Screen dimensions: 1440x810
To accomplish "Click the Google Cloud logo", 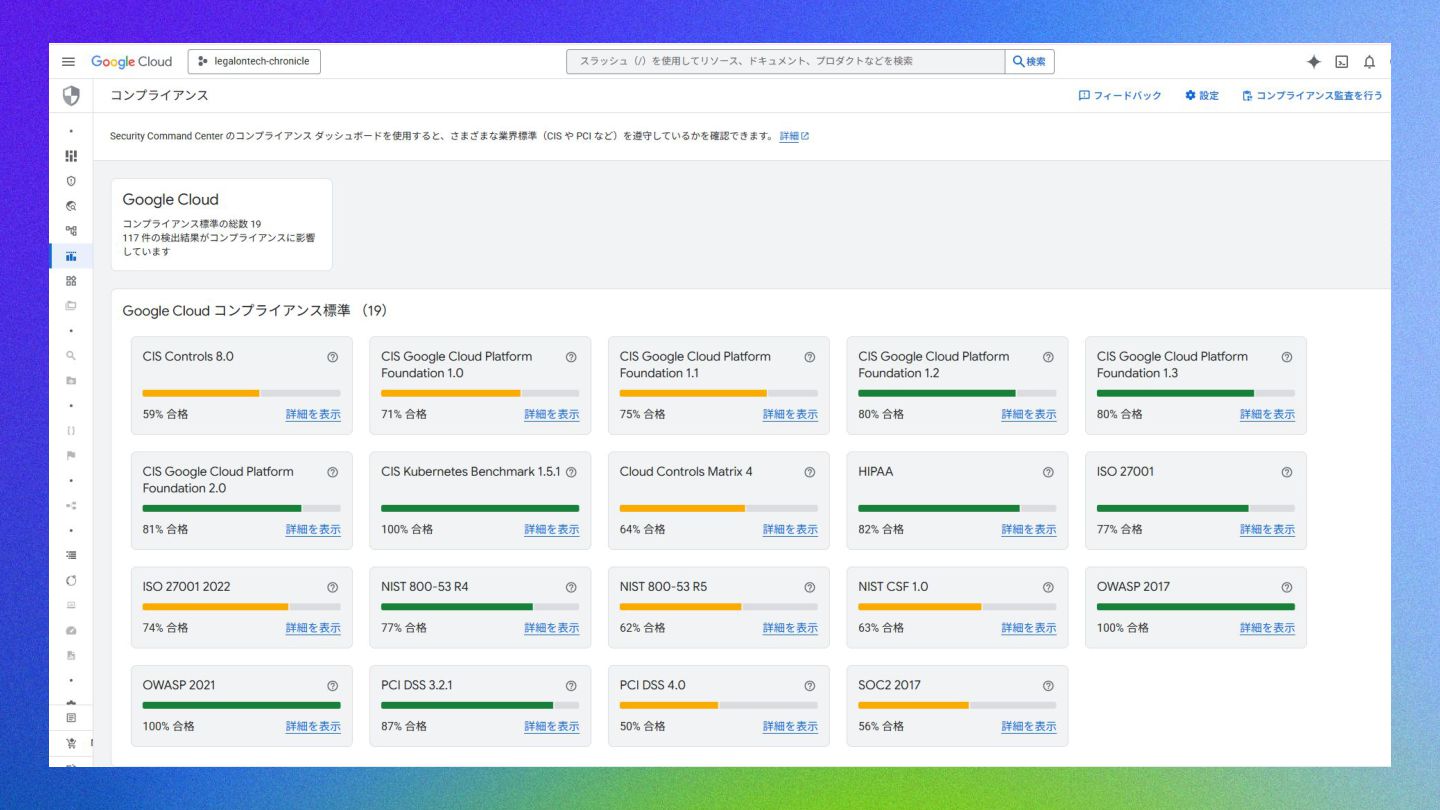I will coord(132,61).
